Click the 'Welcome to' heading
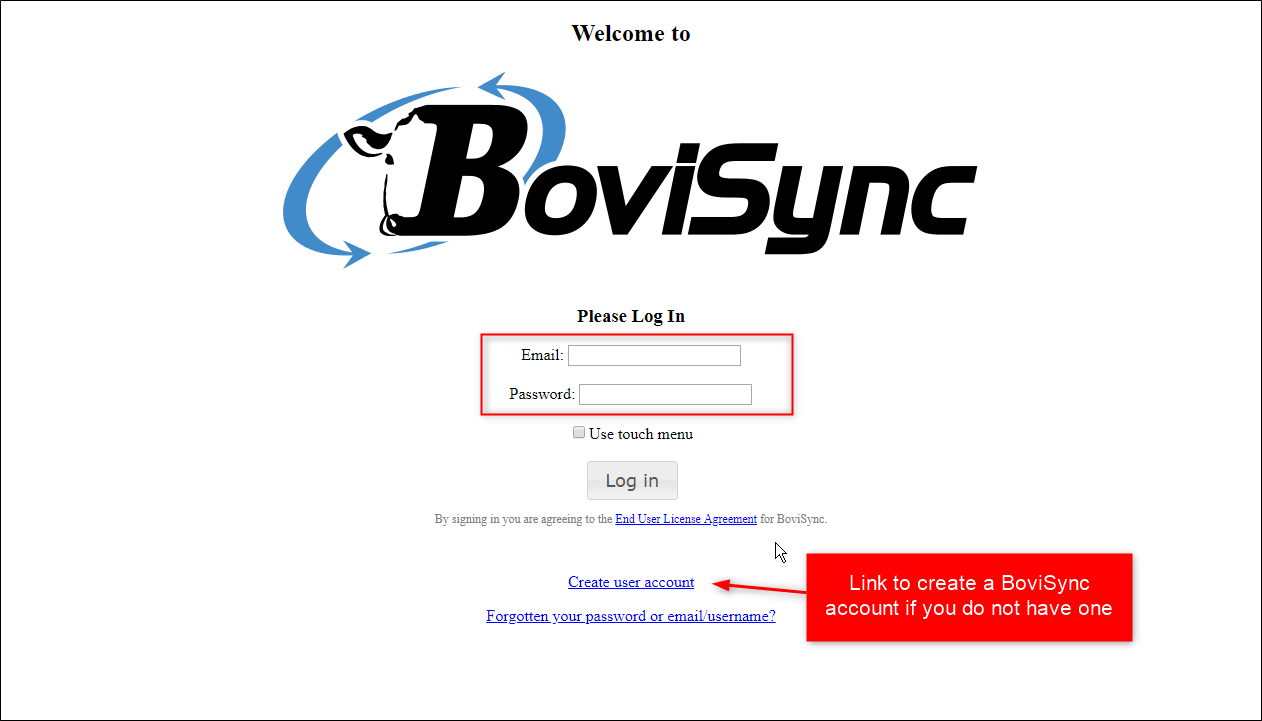This screenshot has width=1262, height=721. pyautogui.click(x=631, y=33)
